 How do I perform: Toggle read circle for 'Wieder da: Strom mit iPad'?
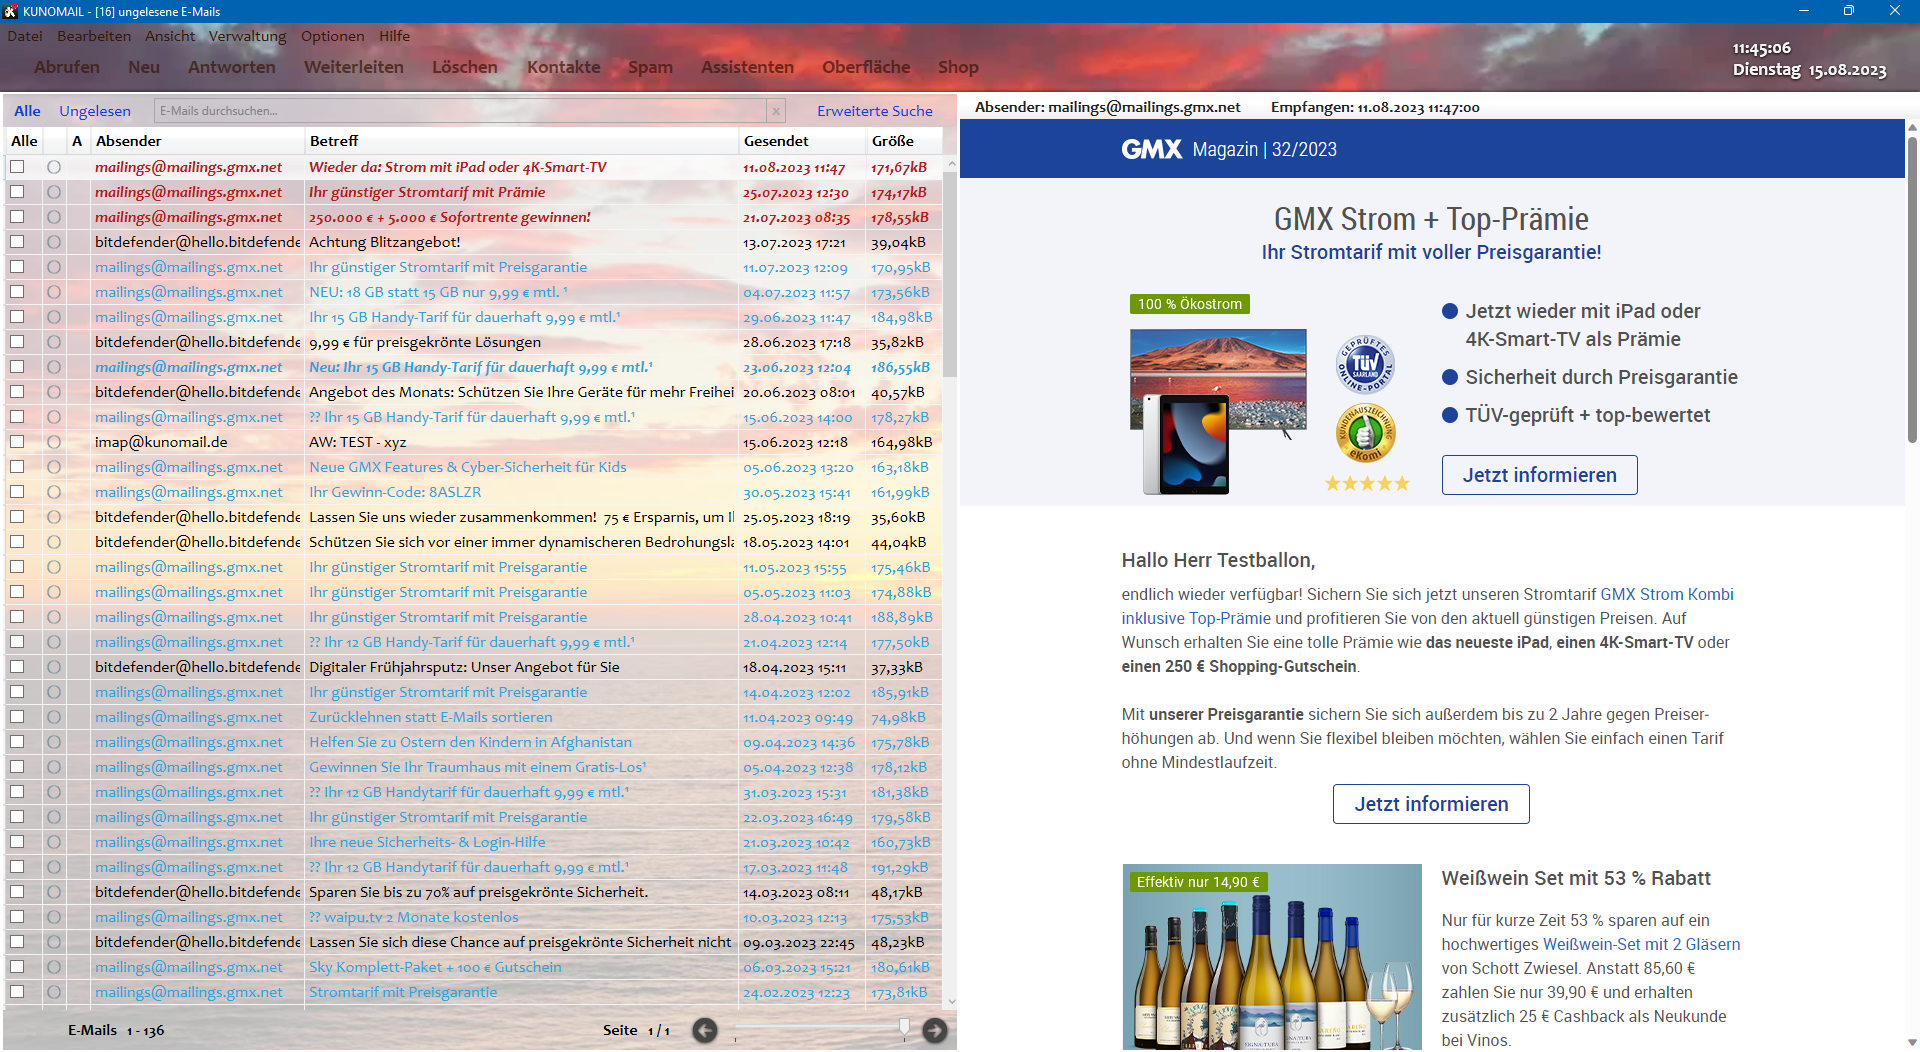(54, 167)
